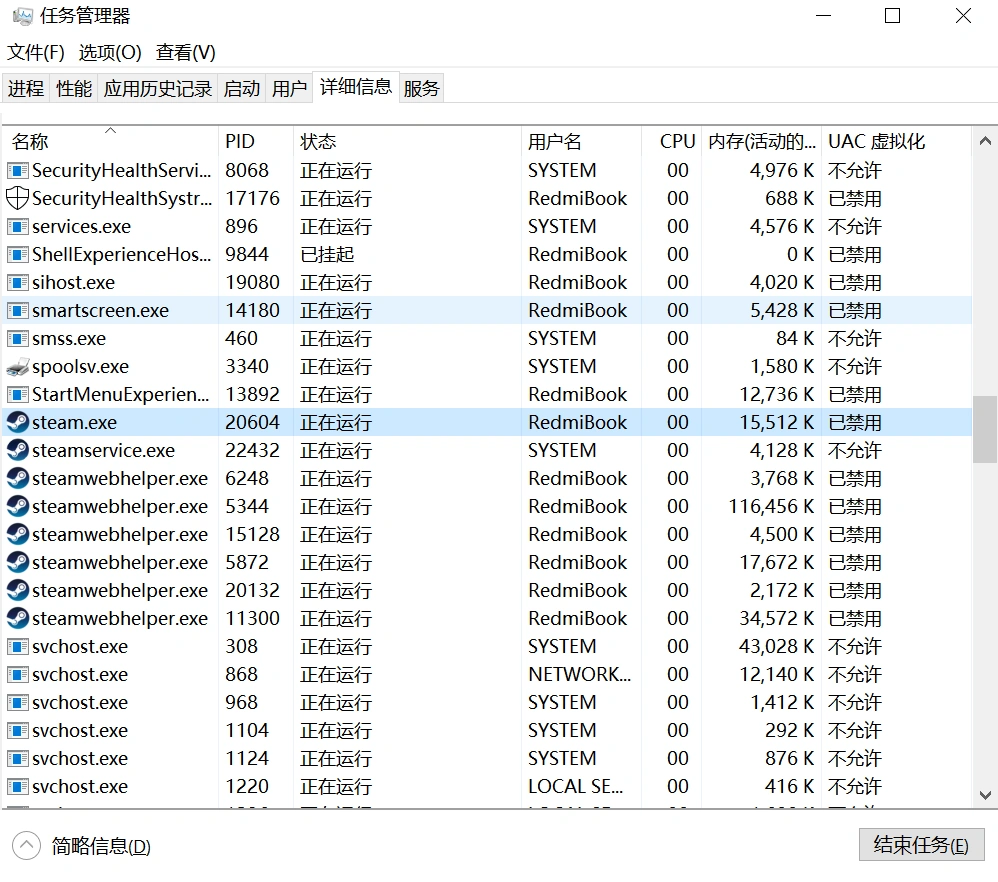Click the services.exe process icon
This screenshot has width=998, height=882.
click(17, 226)
